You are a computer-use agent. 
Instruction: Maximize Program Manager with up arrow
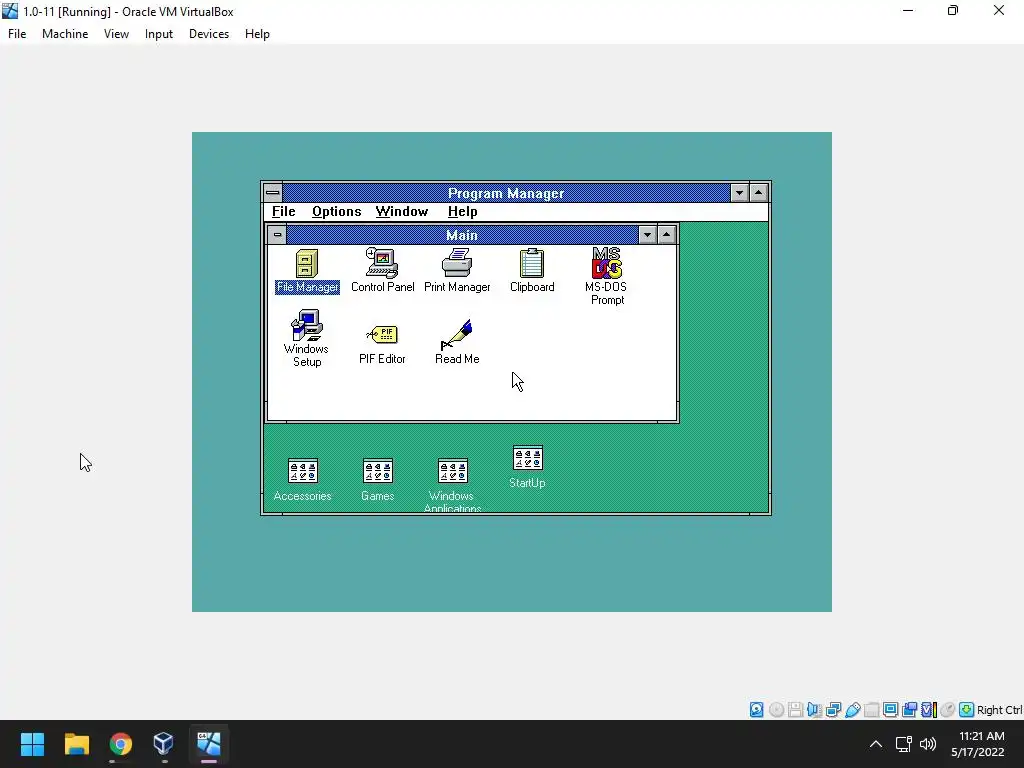[758, 193]
